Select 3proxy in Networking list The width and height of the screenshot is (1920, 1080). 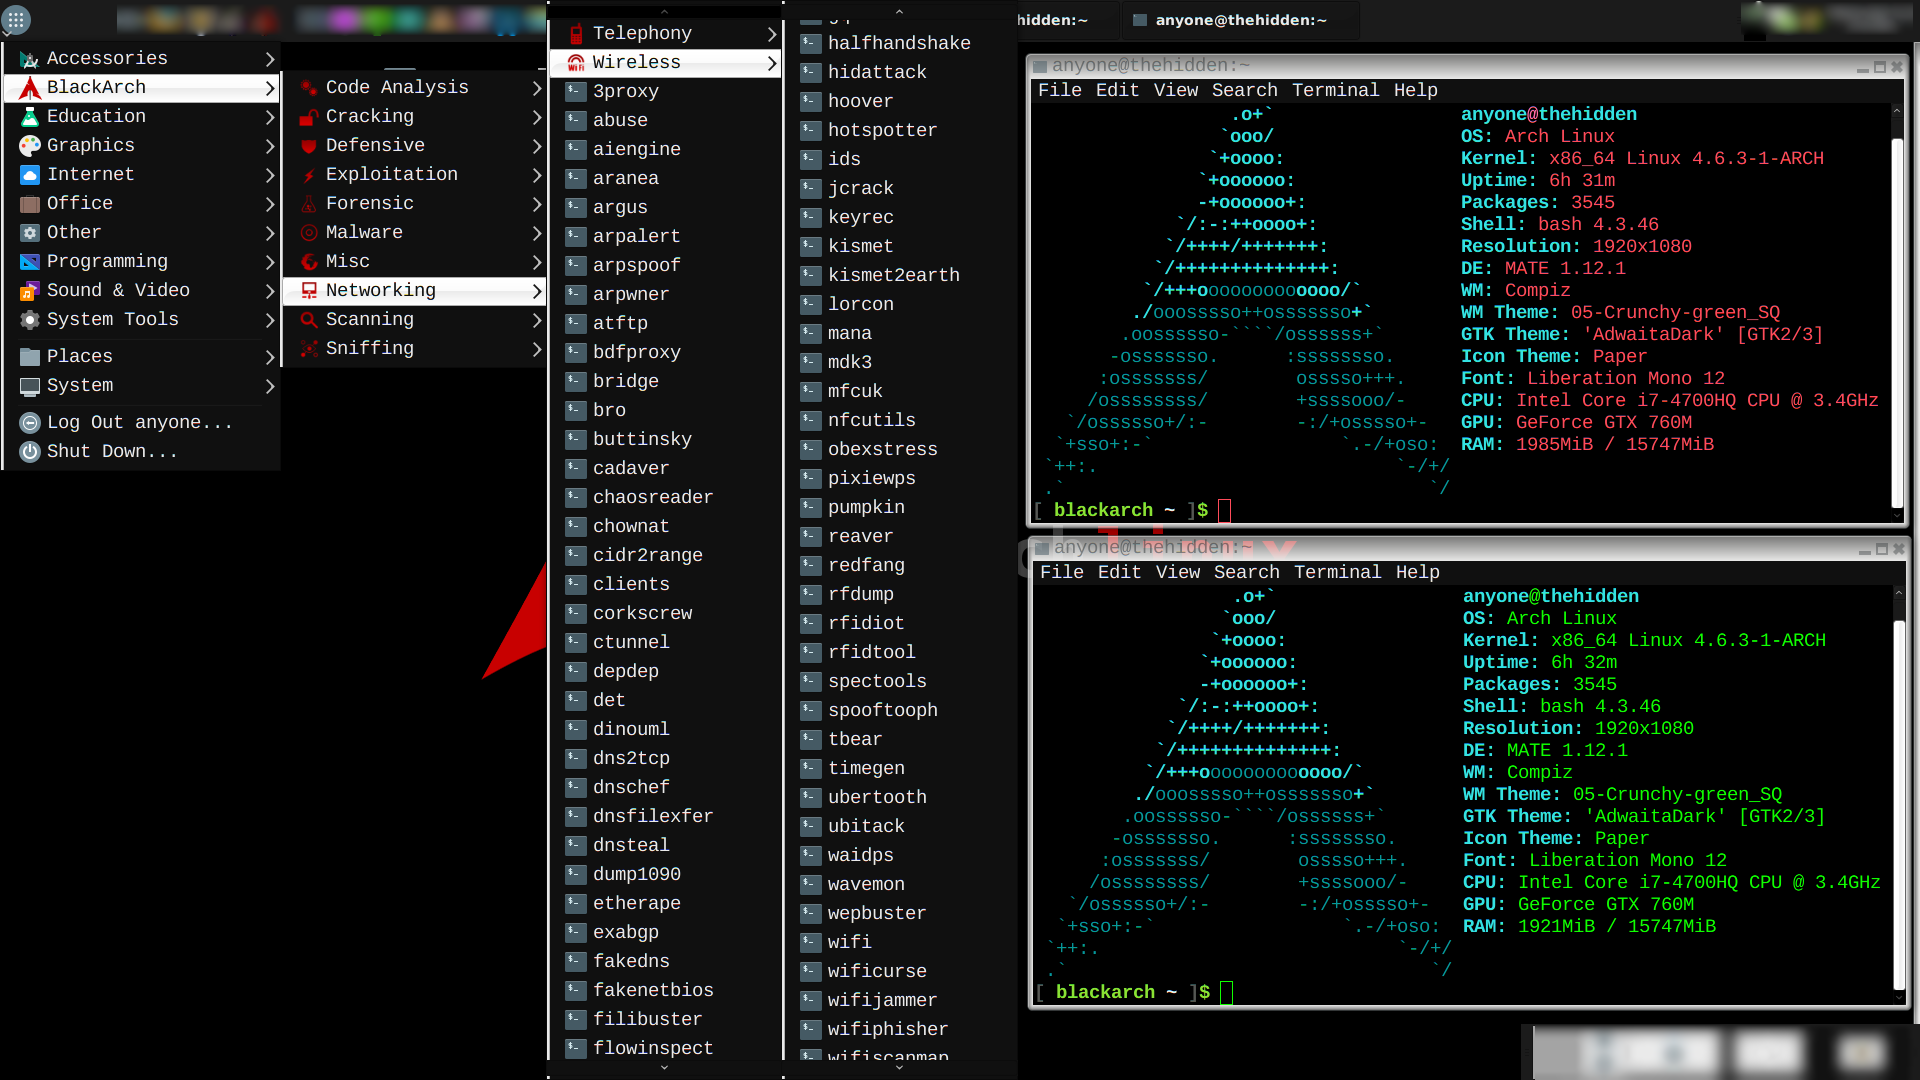point(625,92)
